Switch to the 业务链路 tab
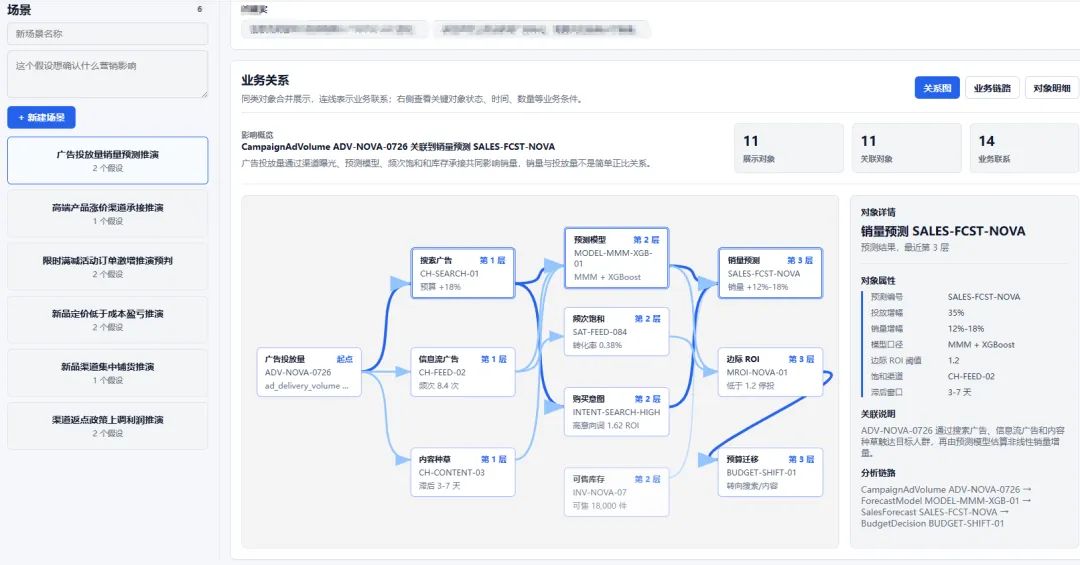1080x565 pixels. tap(992, 88)
